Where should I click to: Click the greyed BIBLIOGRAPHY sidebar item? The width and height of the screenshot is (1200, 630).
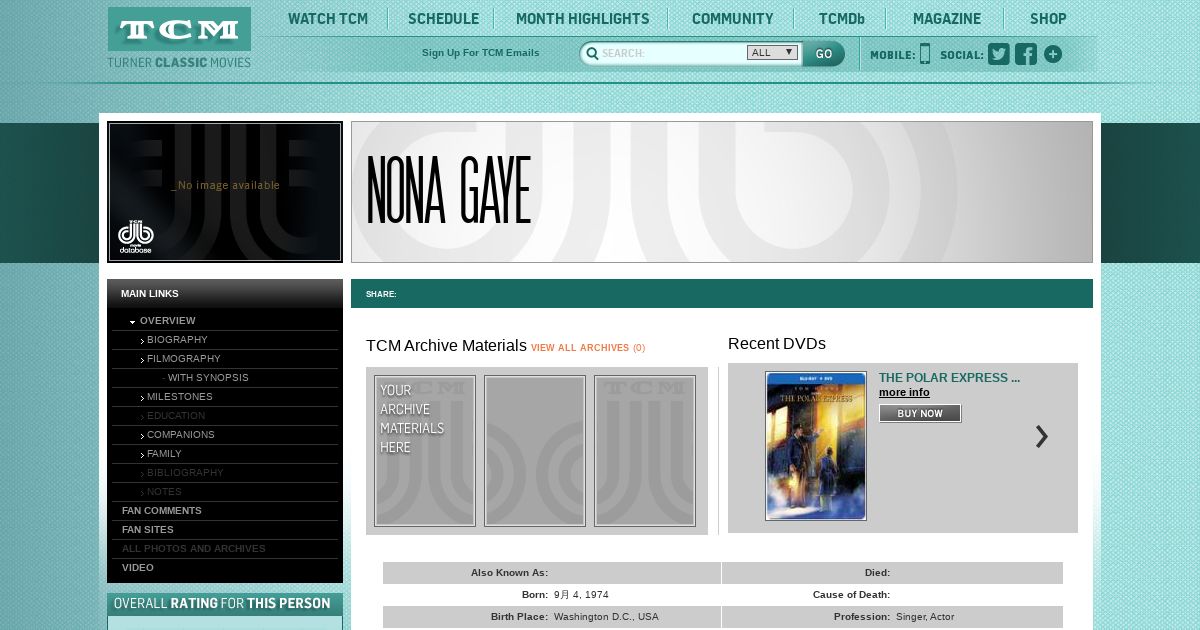point(185,473)
